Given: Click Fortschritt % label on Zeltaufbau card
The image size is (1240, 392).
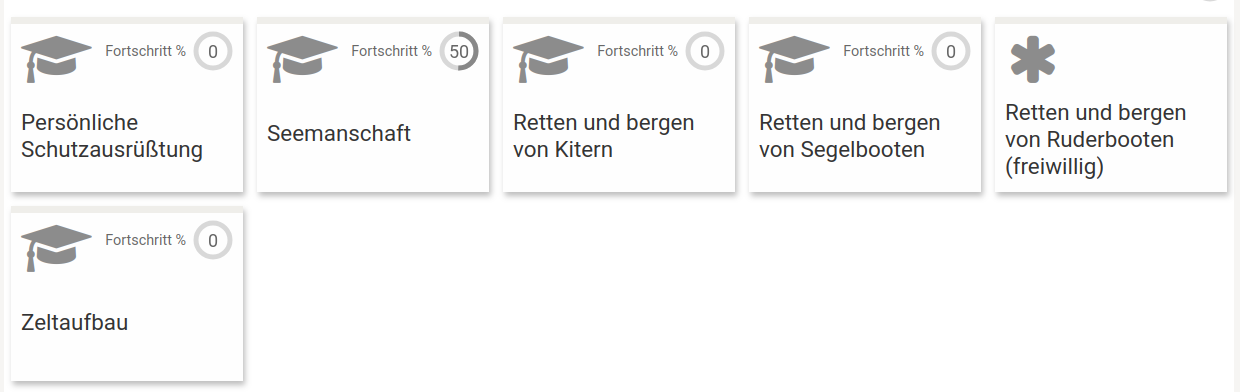Looking at the screenshot, I should coord(146,240).
